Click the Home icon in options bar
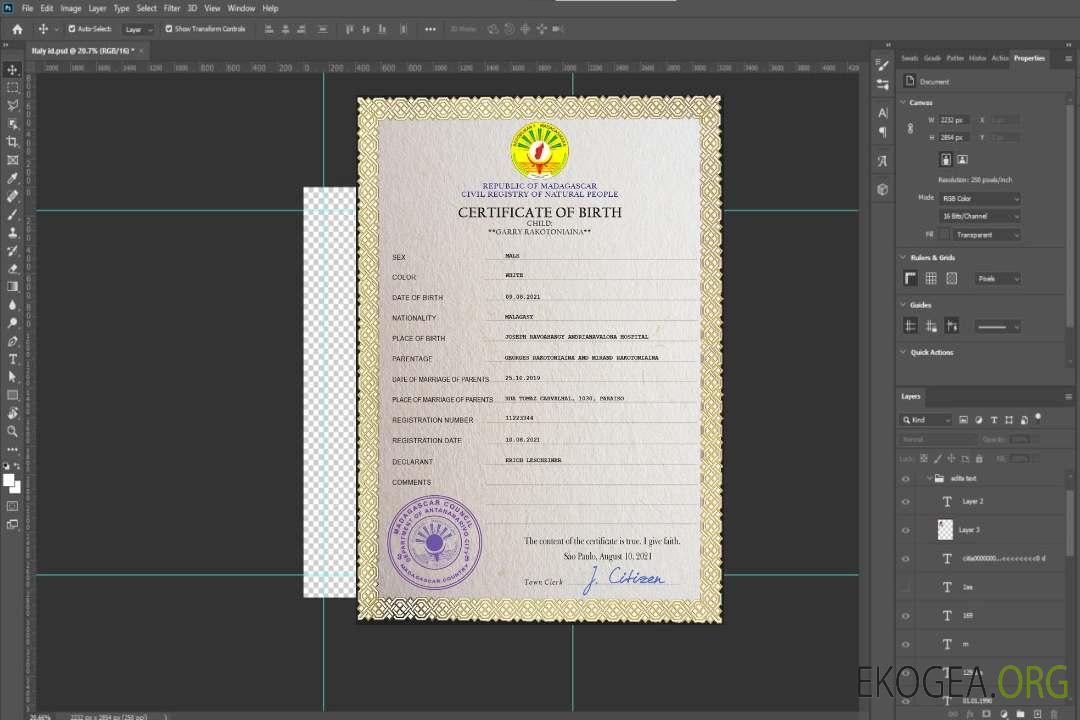Viewport: 1080px width, 720px height. (x=17, y=29)
